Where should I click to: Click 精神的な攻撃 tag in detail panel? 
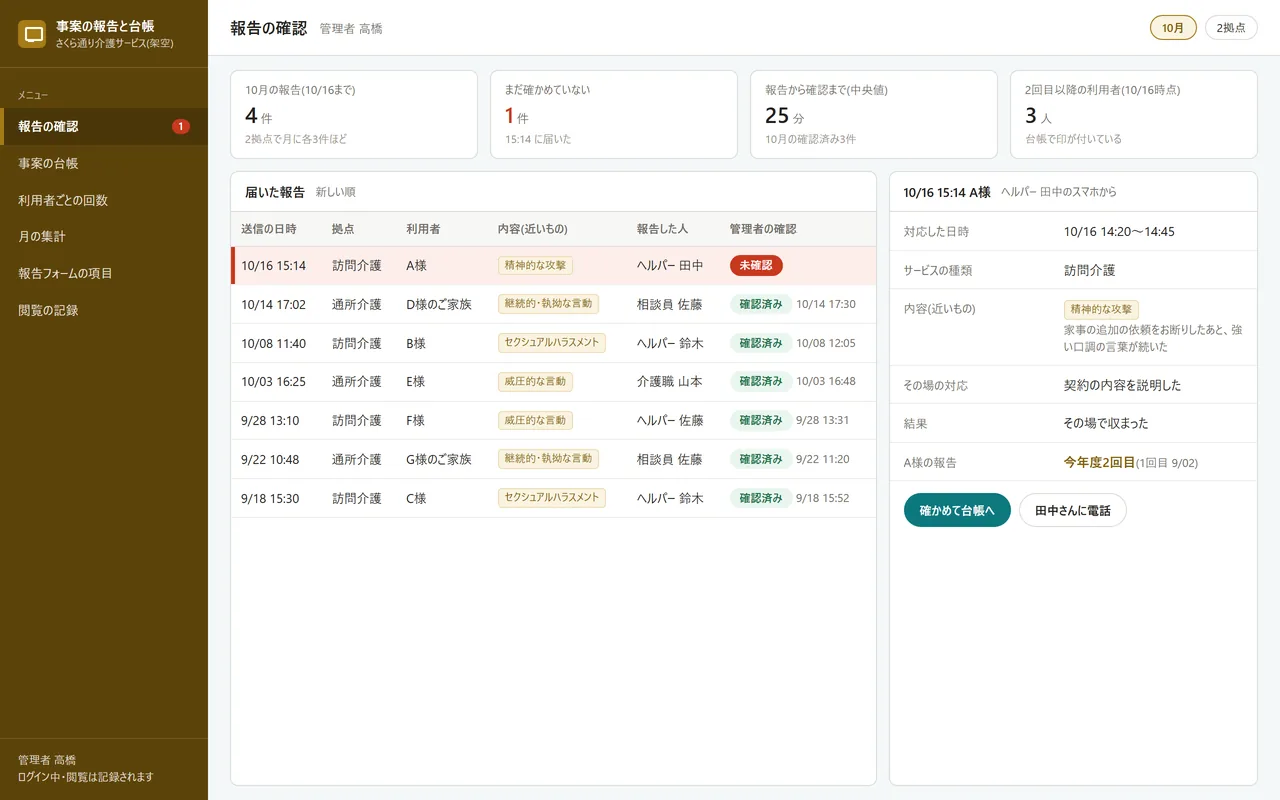click(x=1101, y=310)
